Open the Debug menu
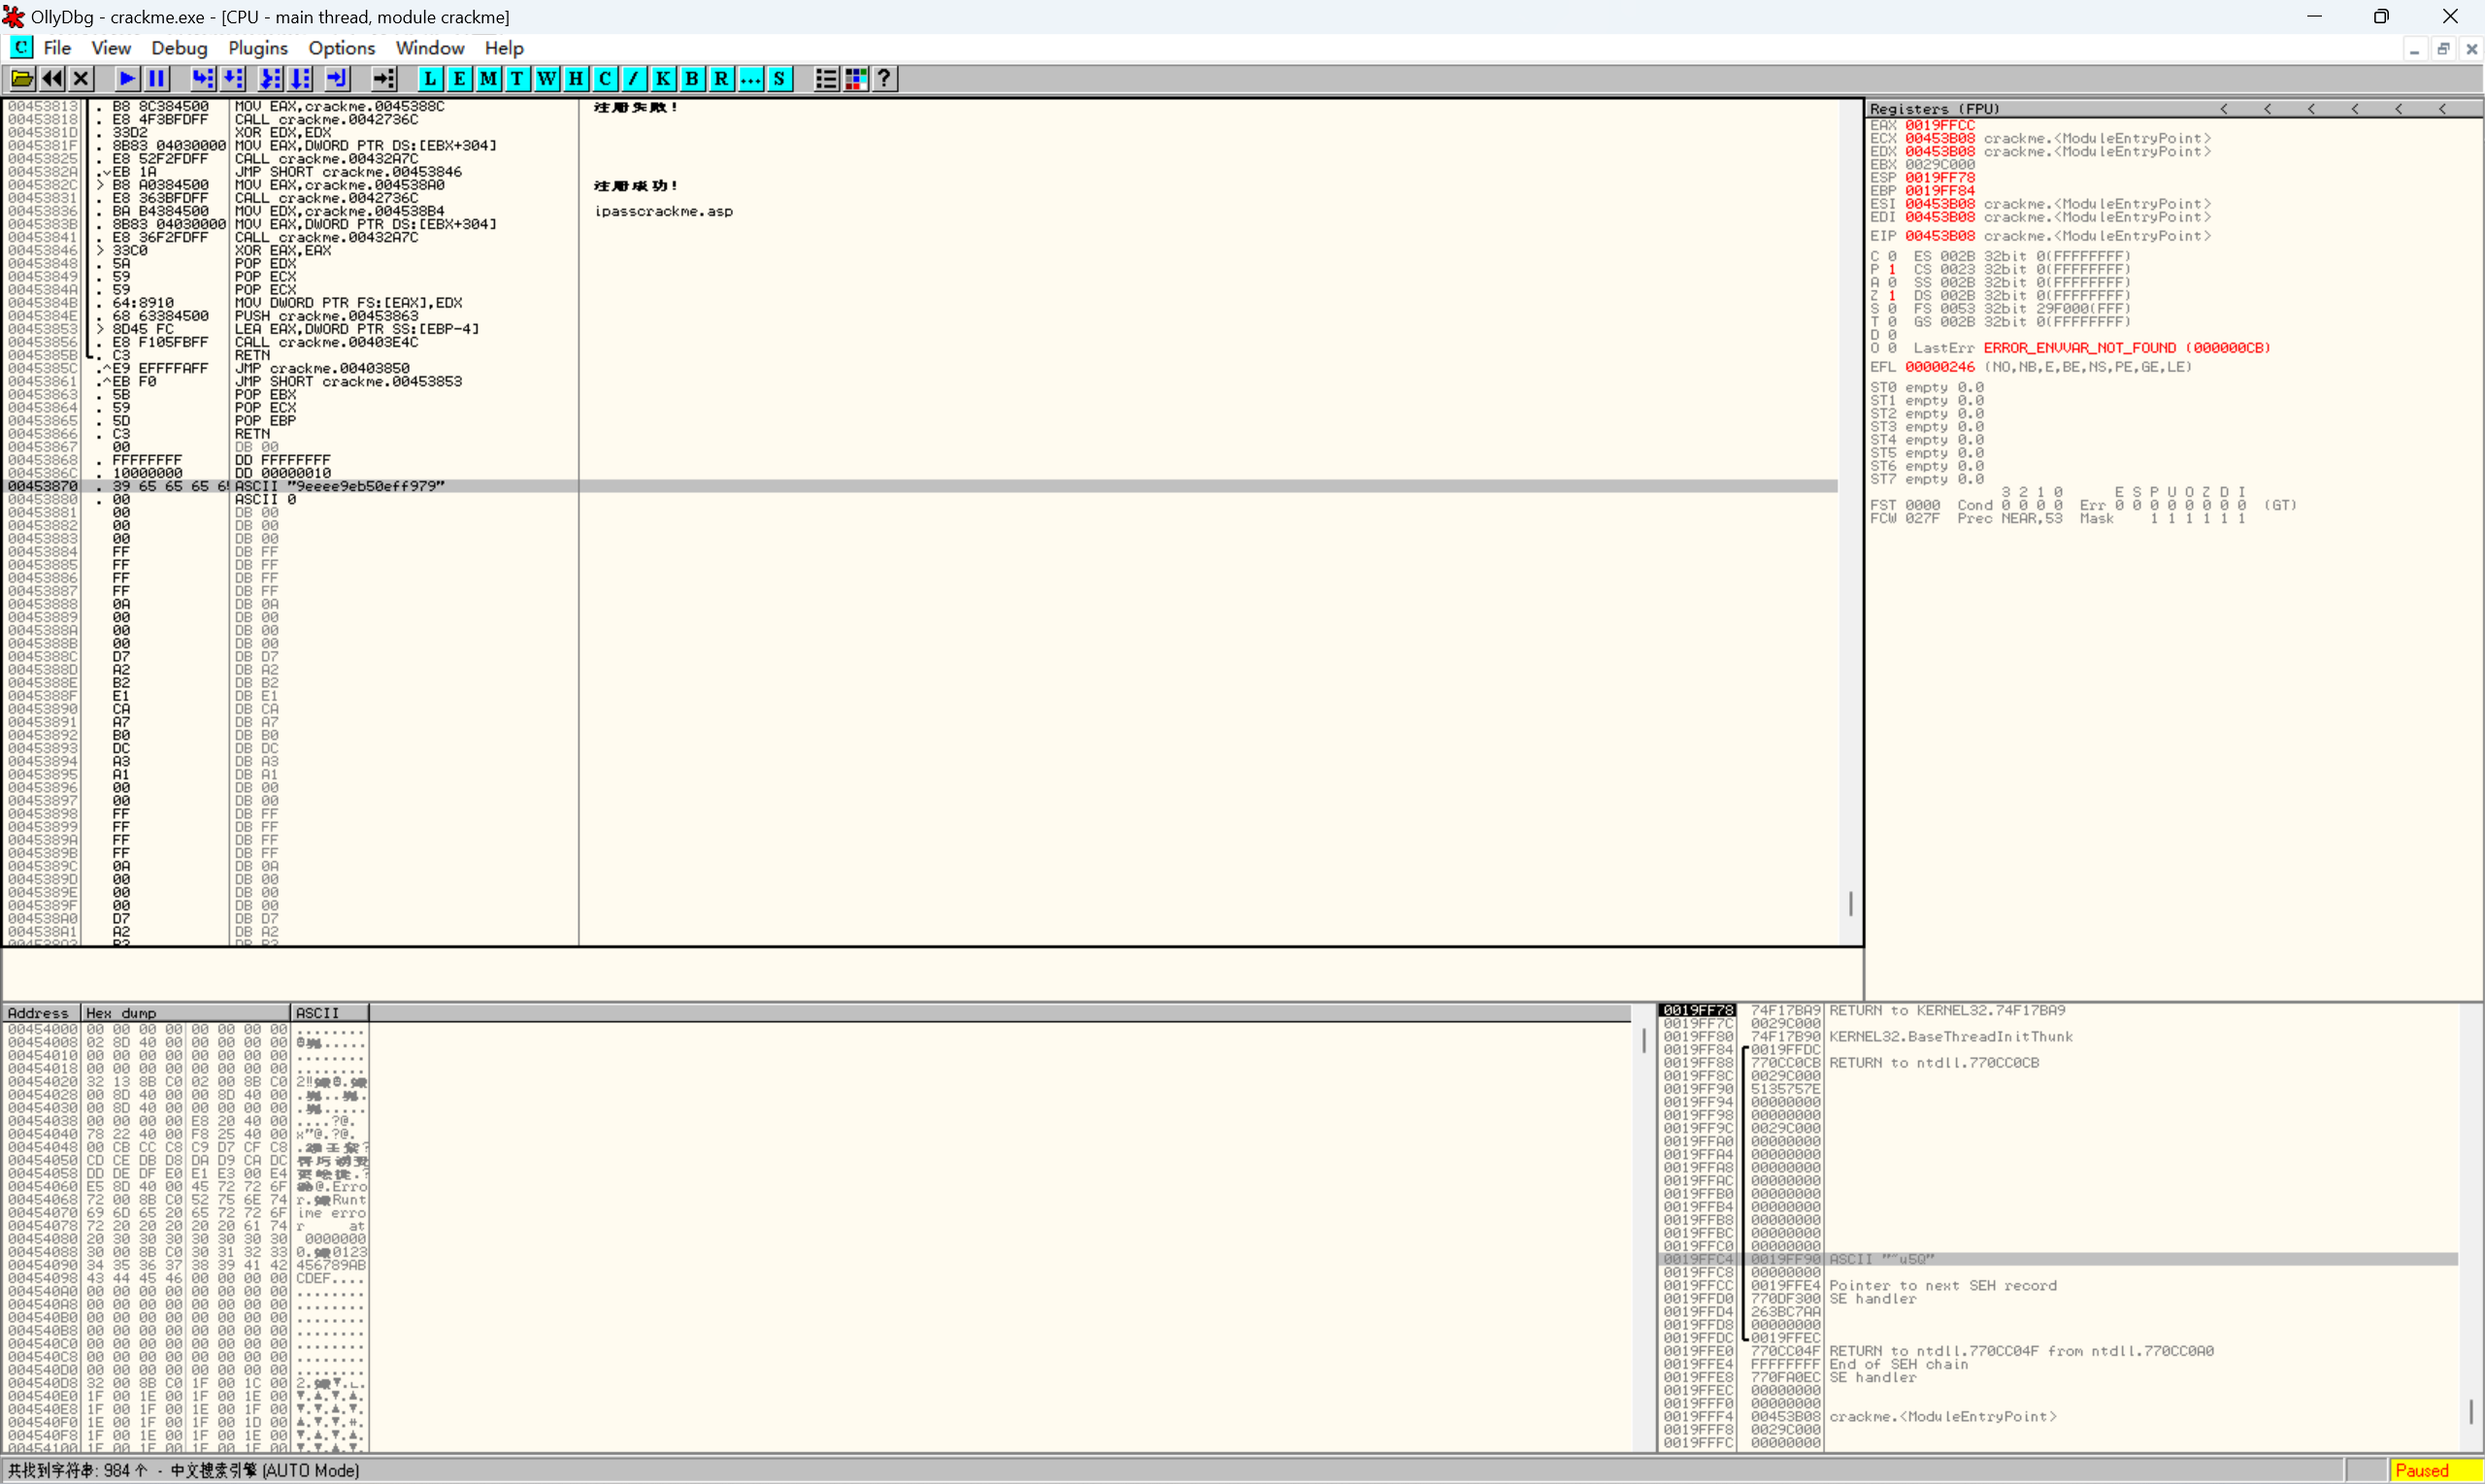Viewport: 2485px width, 1484px height. point(179,48)
